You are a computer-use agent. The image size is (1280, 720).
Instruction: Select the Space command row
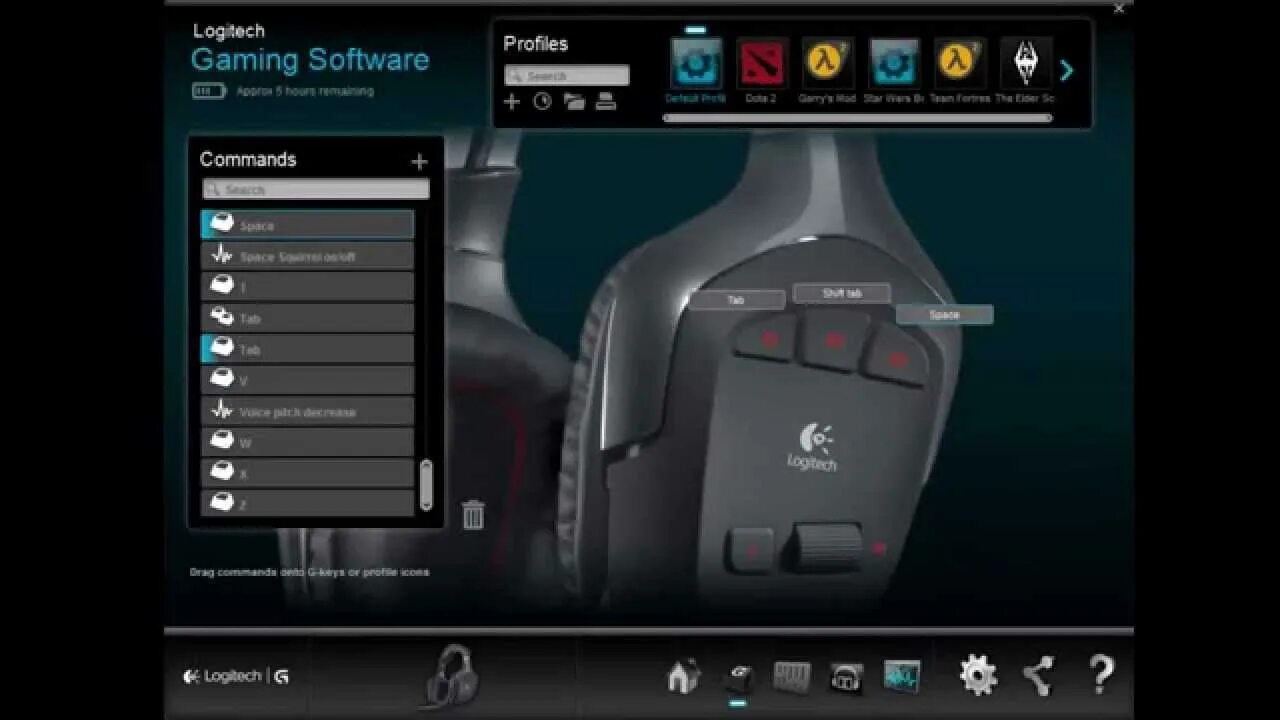click(308, 224)
